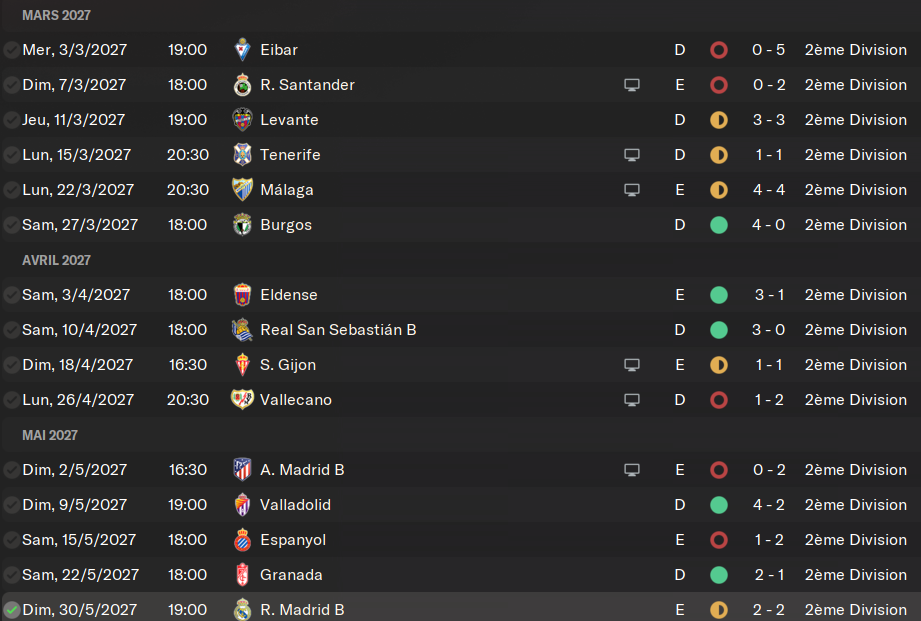This screenshot has height=621, width=921.
Task: Open the 4 - 4 result against Málaga
Action: 769,190
